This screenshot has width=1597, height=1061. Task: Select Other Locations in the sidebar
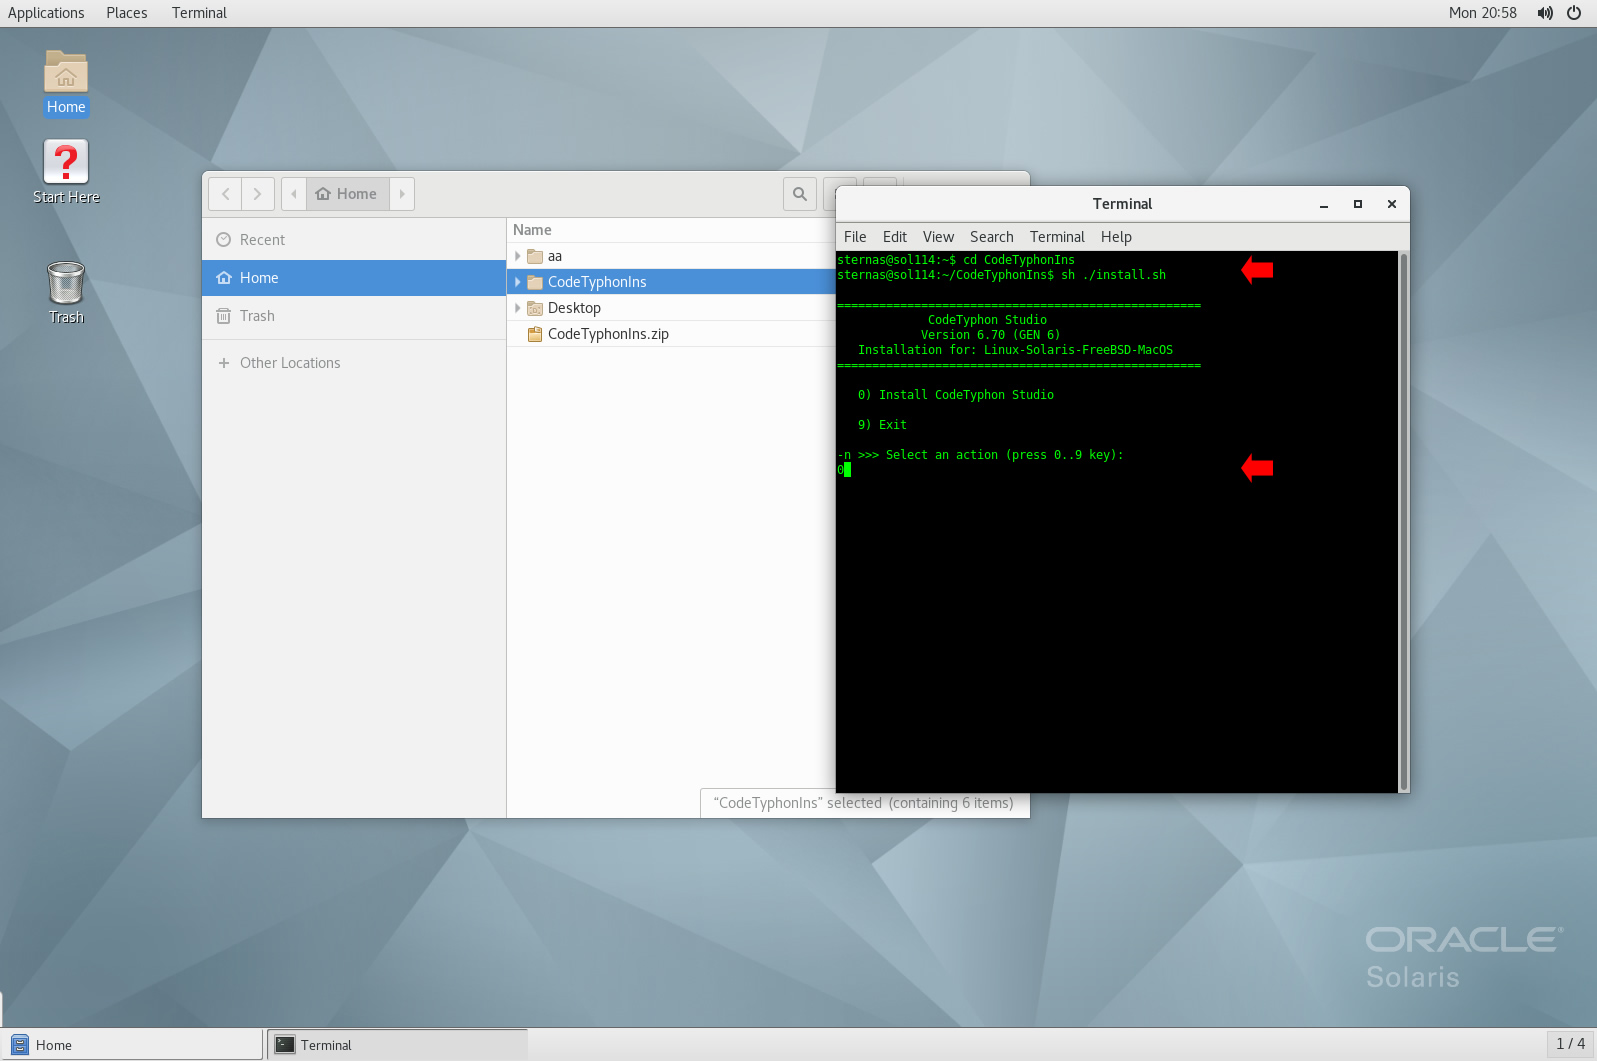[x=354, y=363]
